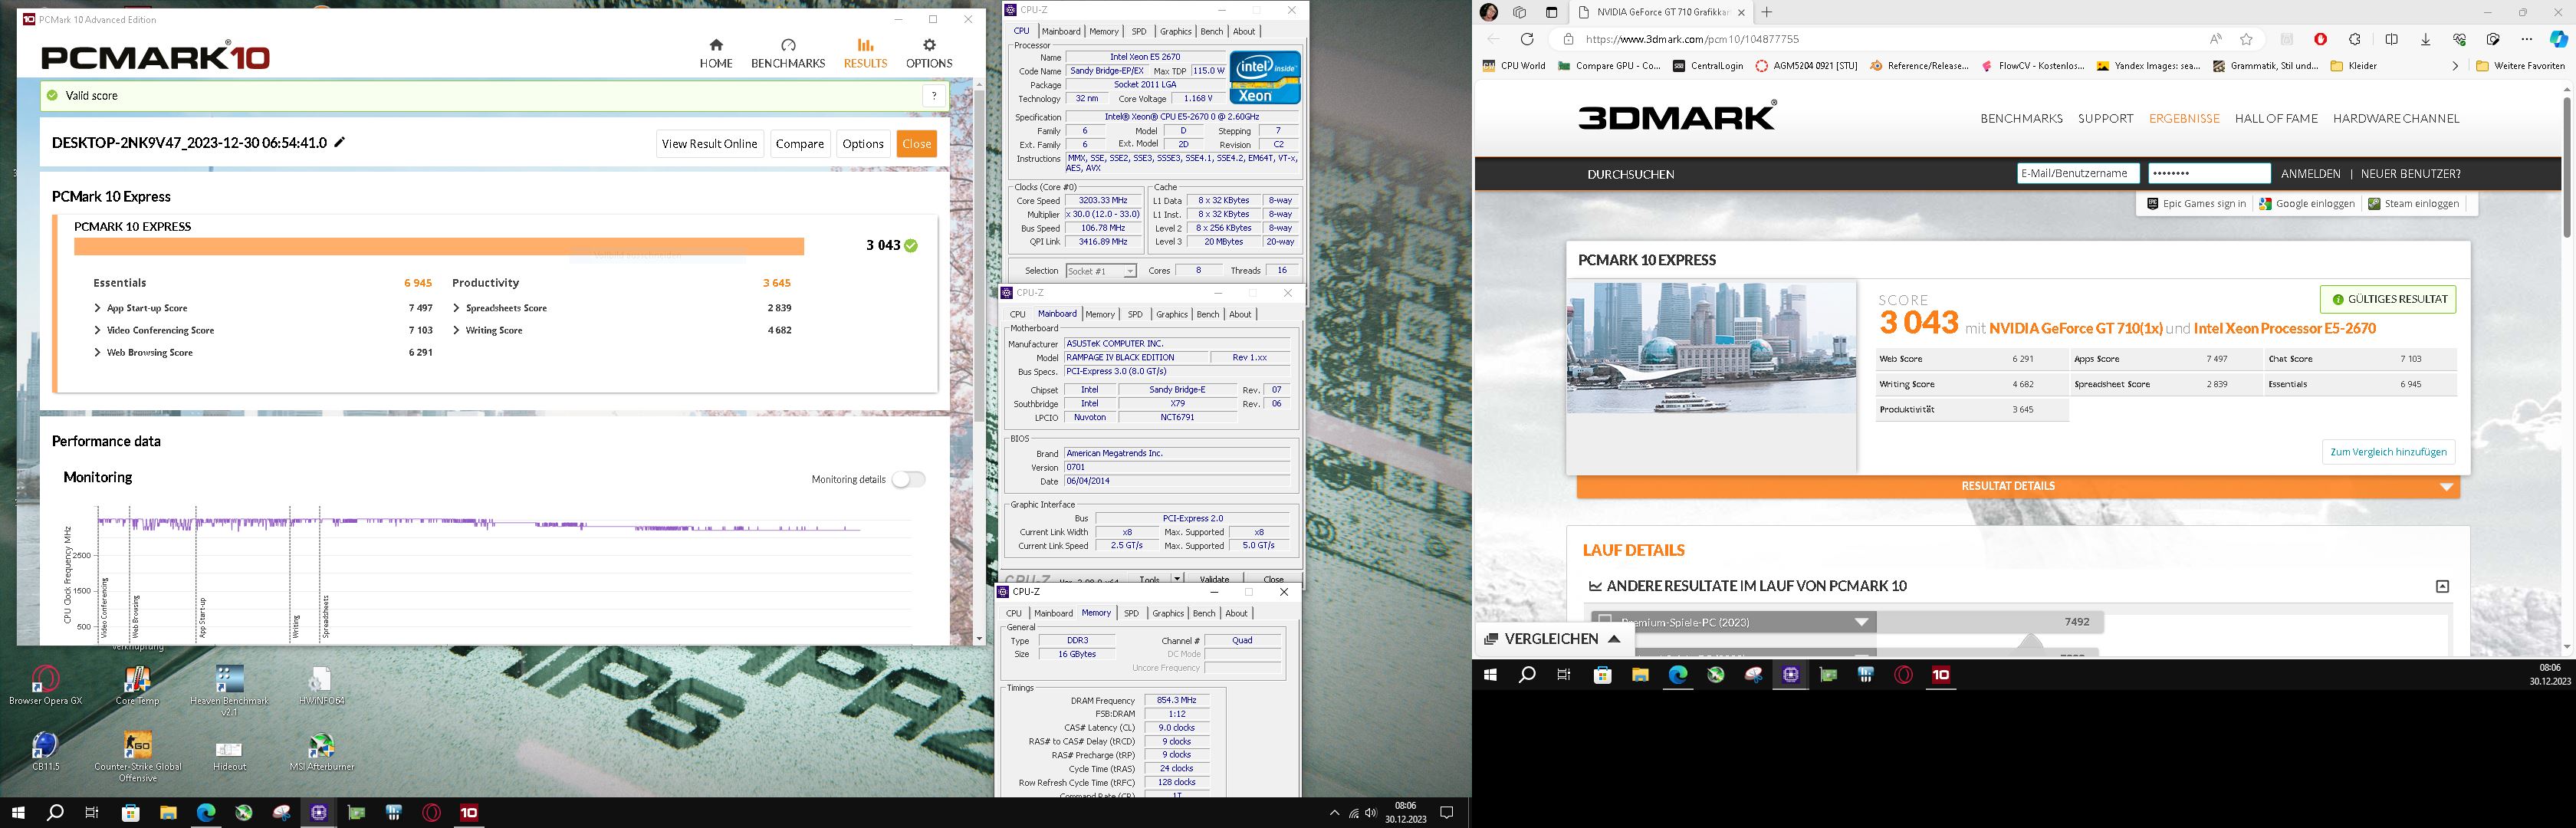Image resolution: width=2576 pixels, height=828 pixels.
Task: Activate Read aloud icon in the address bar
Action: point(2216,39)
